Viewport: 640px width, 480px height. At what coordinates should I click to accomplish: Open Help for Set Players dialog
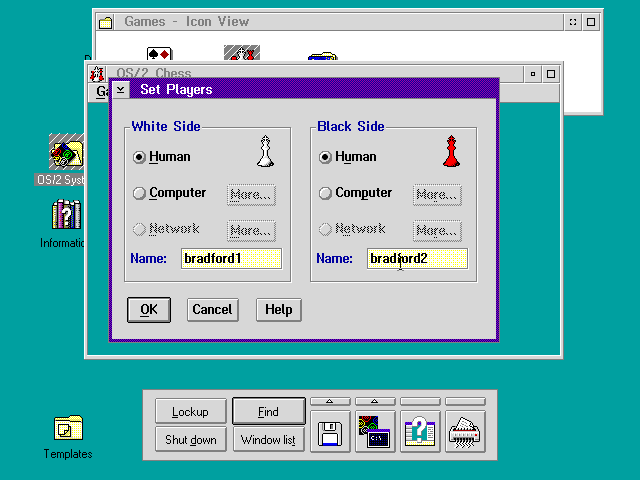coord(279,310)
